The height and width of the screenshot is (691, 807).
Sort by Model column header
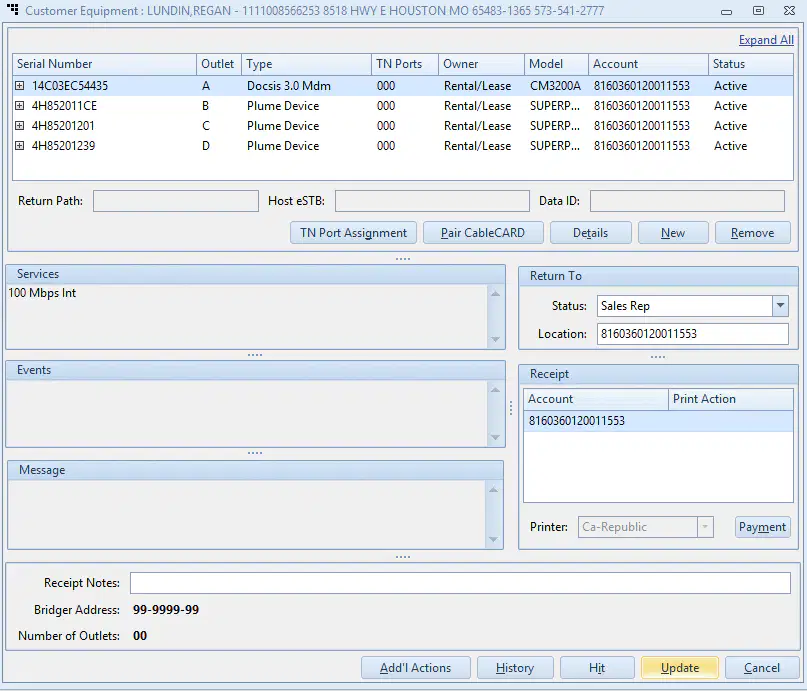(x=556, y=64)
